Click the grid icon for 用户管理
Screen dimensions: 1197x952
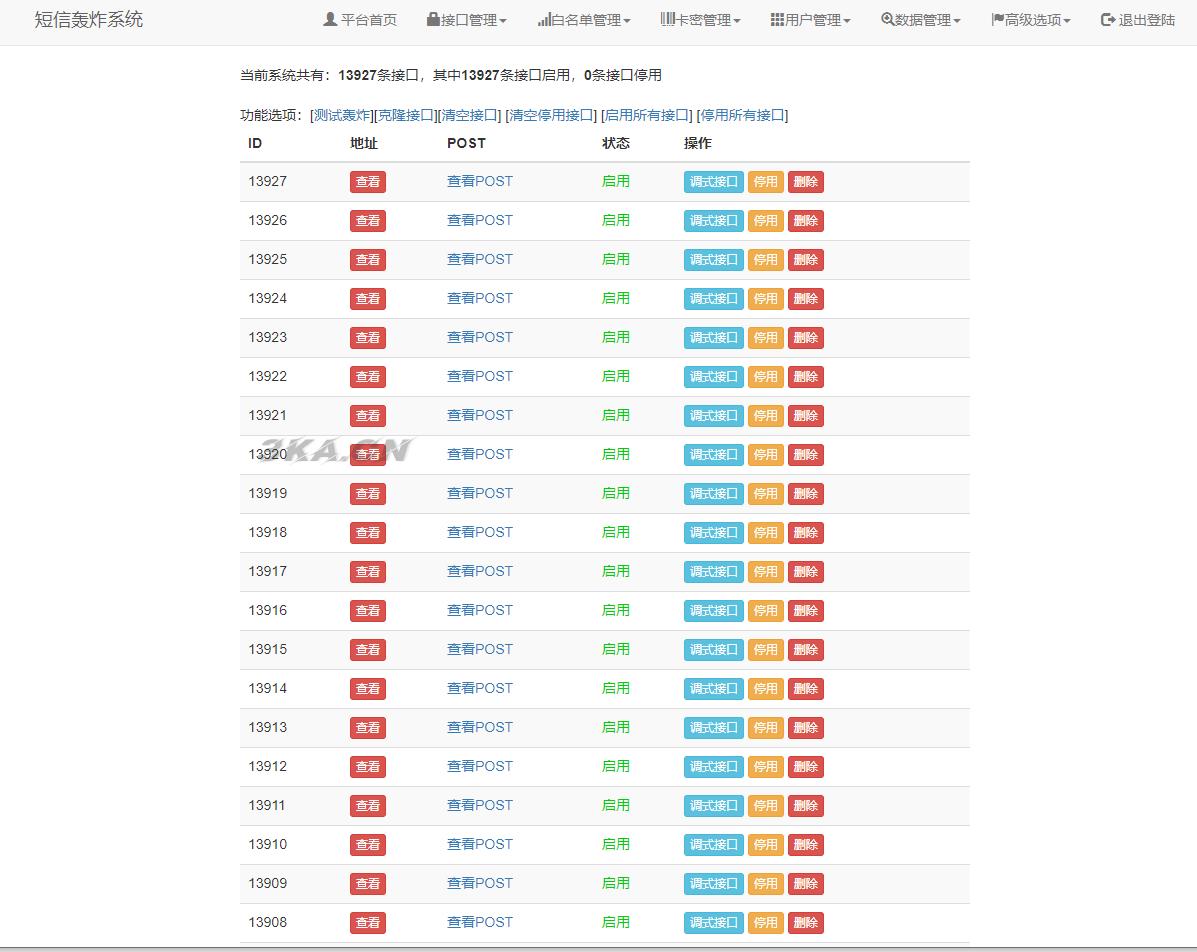point(777,20)
